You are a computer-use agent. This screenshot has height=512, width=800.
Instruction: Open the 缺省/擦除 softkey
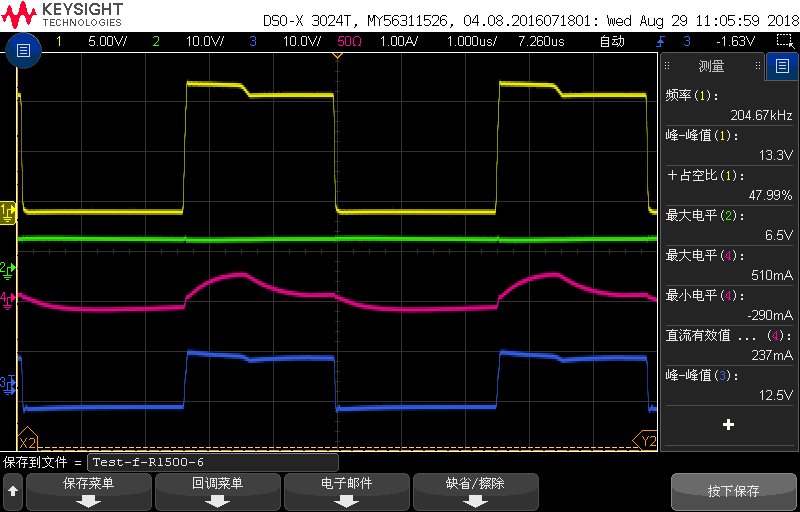[x=476, y=492]
